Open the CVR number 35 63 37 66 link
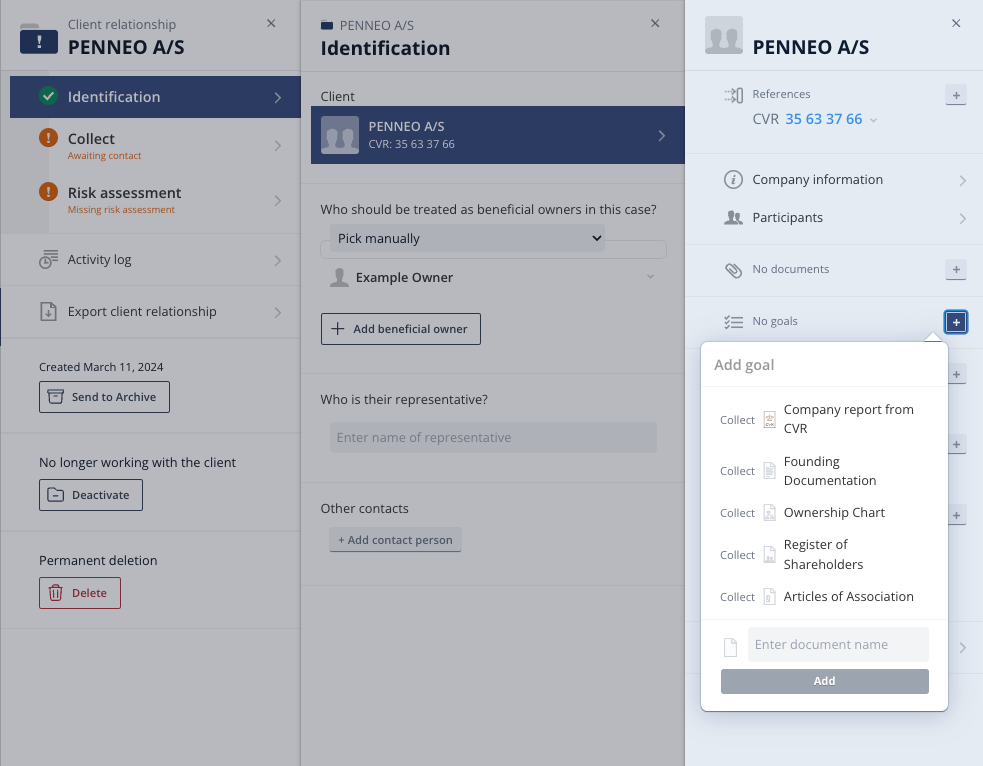 pyautogui.click(x=824, y=119)
